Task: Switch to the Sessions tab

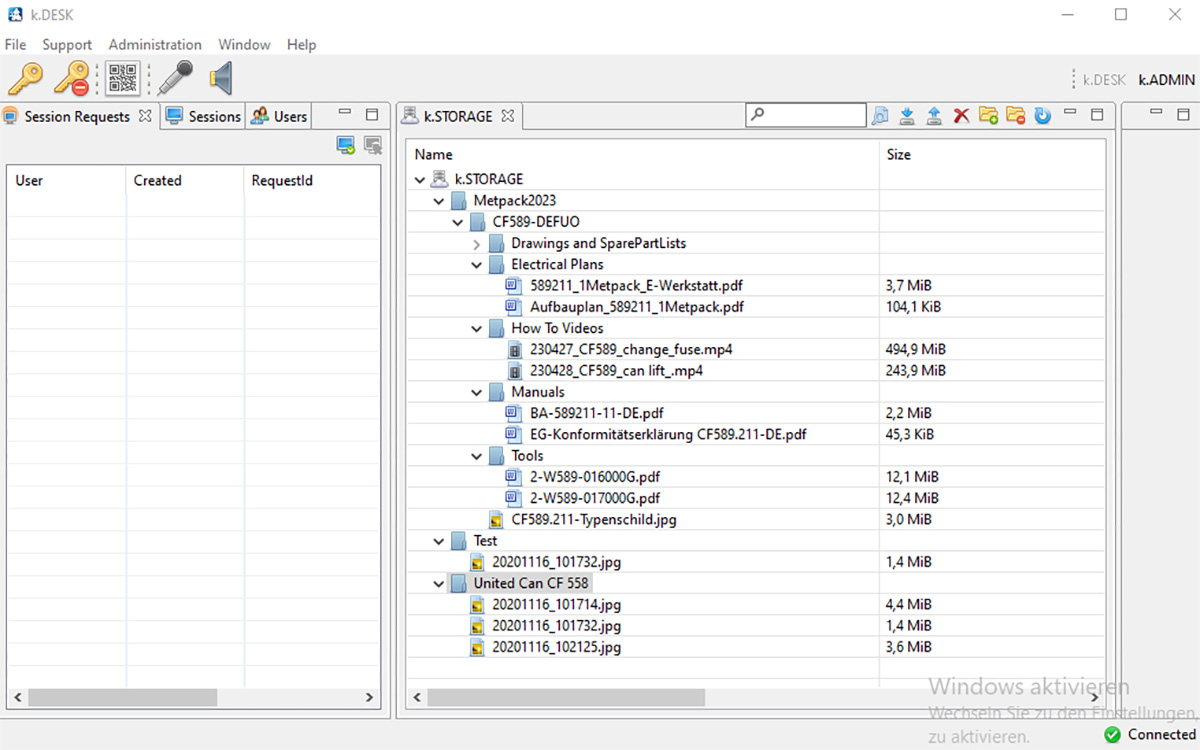Action: (204, 116)
